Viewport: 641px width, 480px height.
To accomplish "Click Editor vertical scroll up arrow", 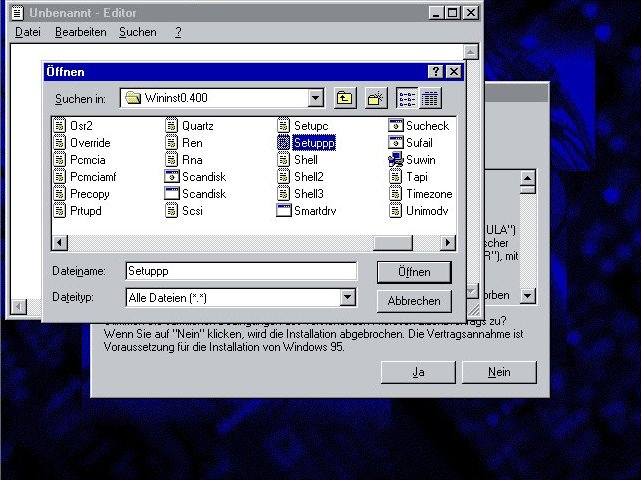I will 471,52.
